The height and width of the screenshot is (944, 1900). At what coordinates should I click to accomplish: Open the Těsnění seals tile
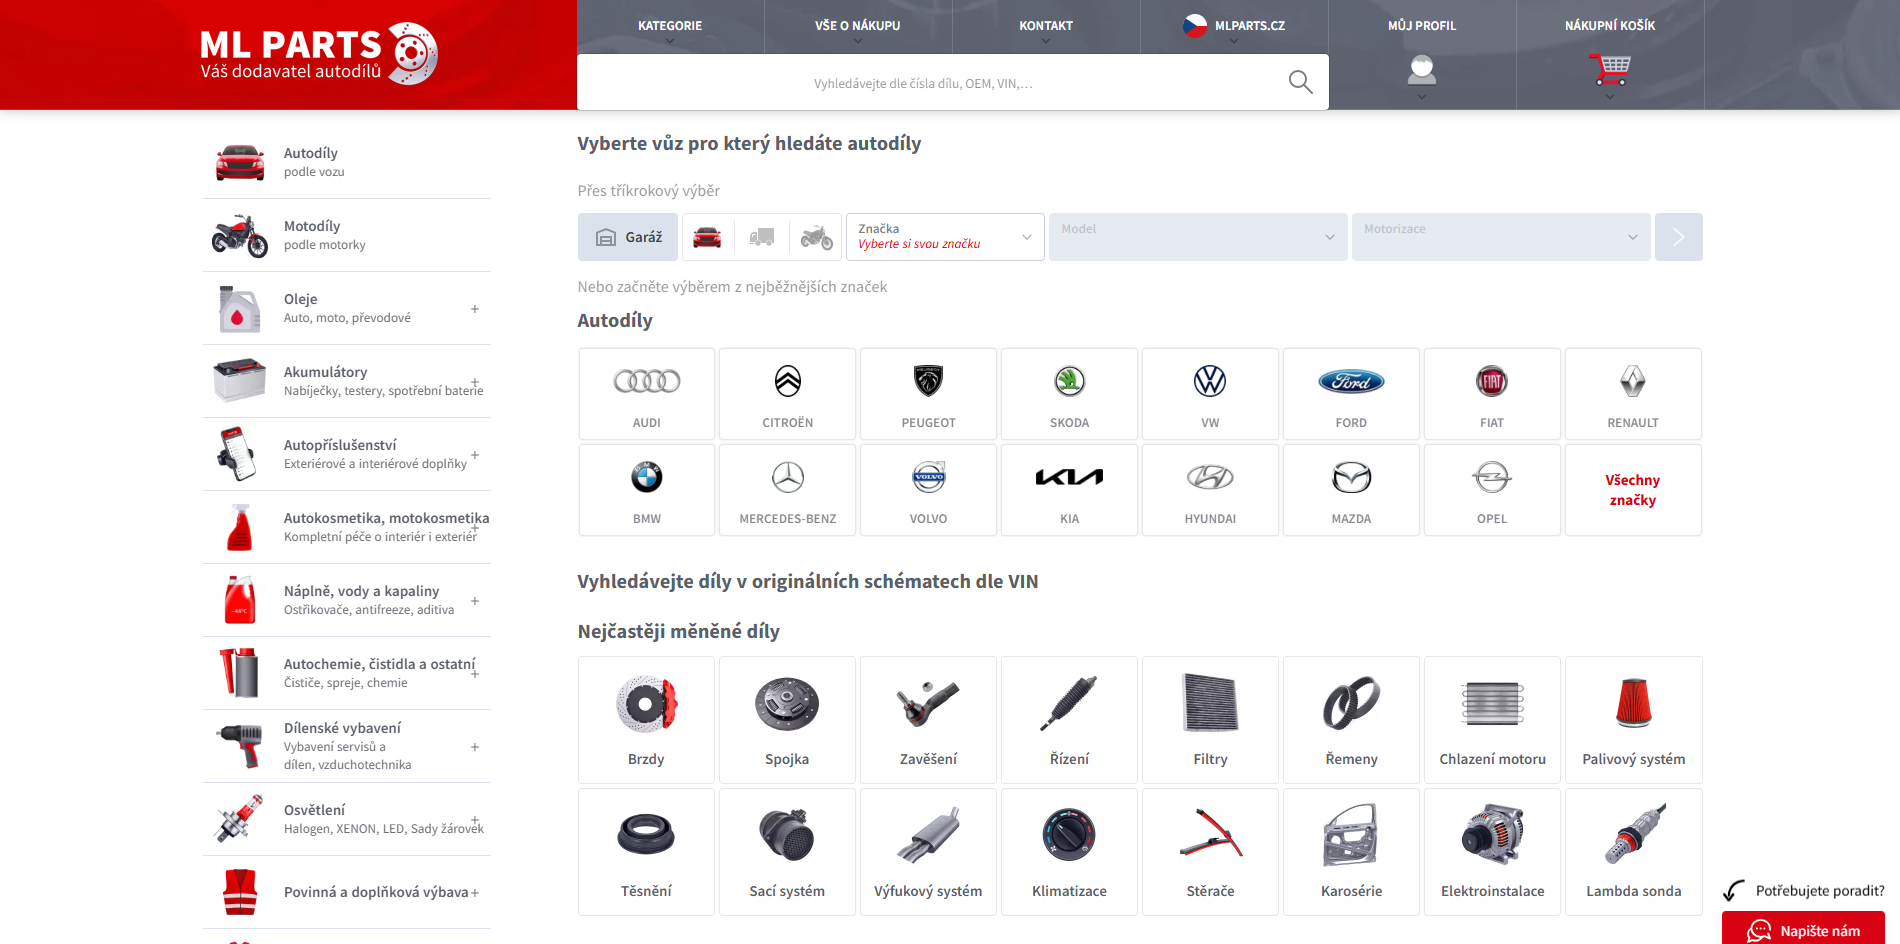point(647,852)
